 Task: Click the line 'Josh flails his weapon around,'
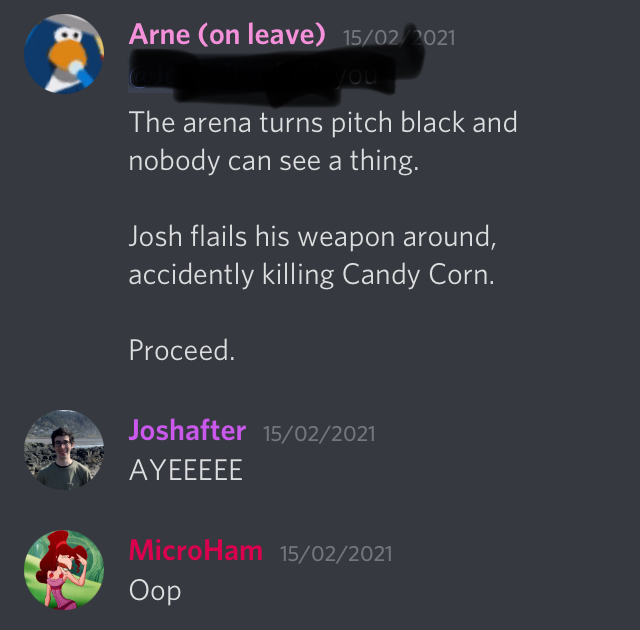click(x=312, y=237)
